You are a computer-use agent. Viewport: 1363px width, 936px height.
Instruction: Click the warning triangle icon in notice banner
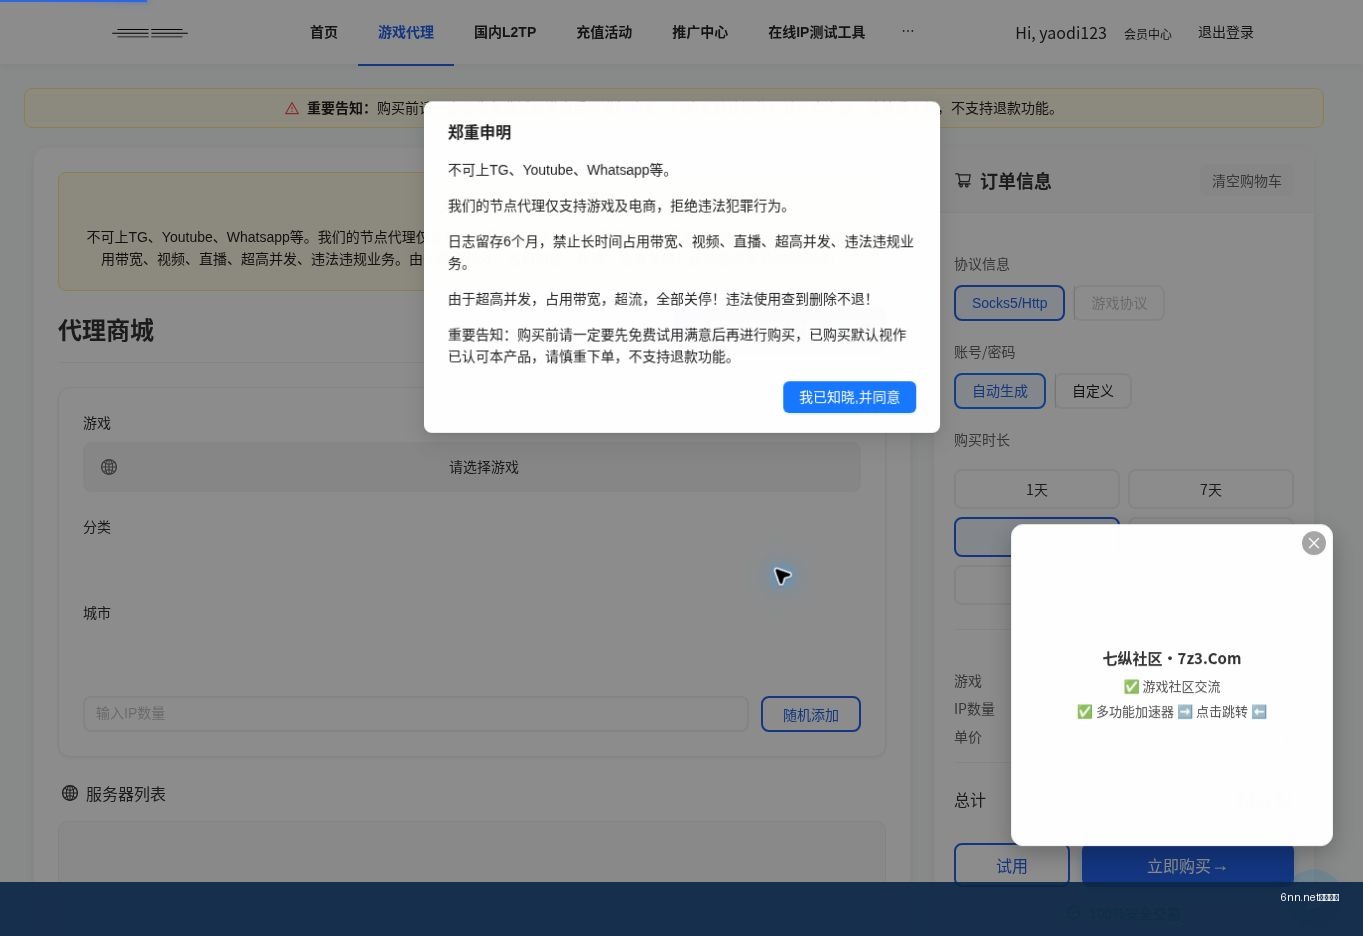(x=292, y=108)
